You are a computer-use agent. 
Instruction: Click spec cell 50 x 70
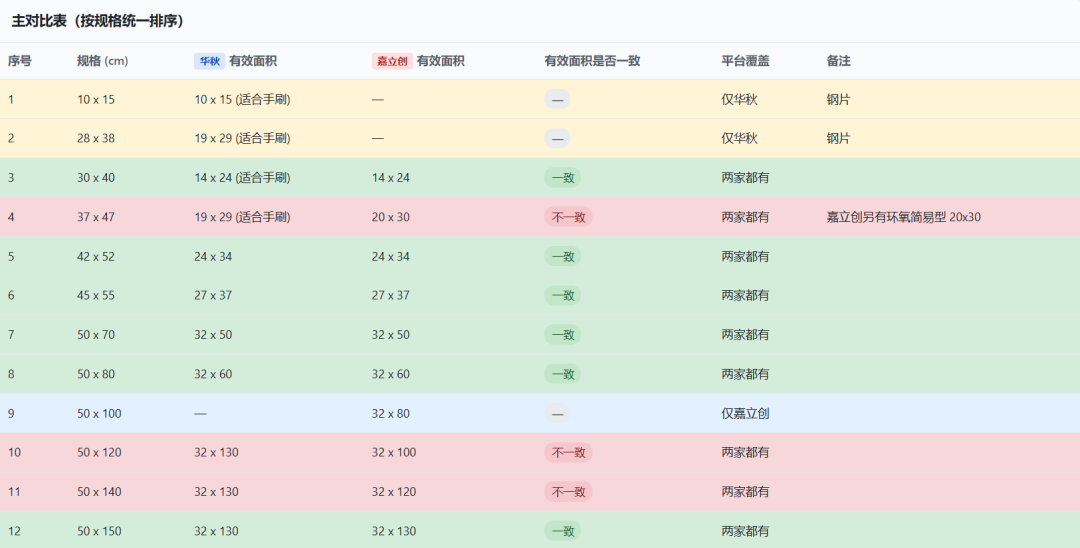tap(96, 335)
